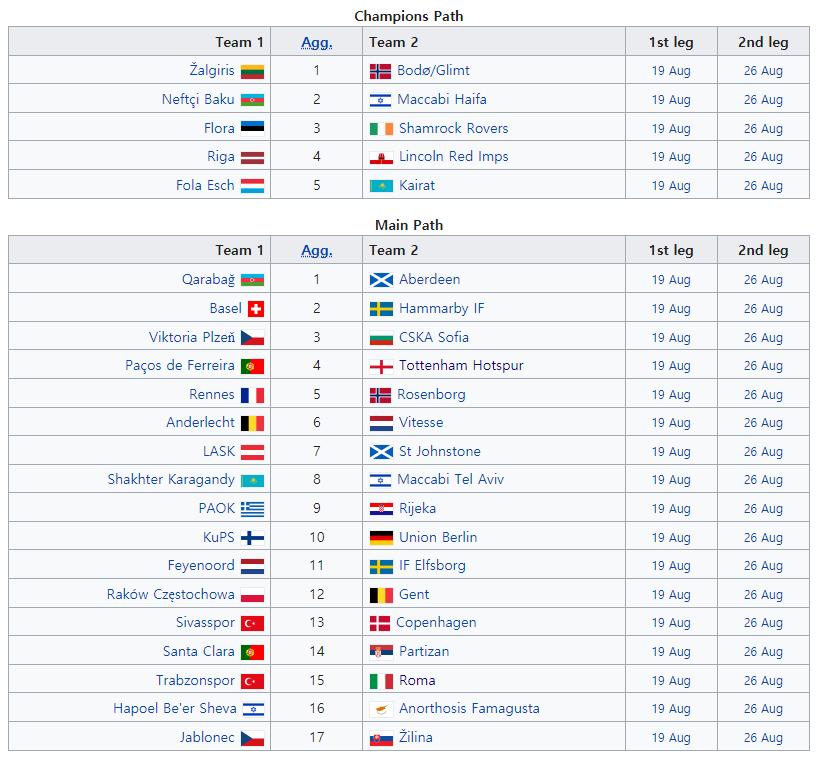Click the Italy flag beside Roma
The height and width of the screenshot is (760, 822).
pyautogui.click(x=381, y=681)
